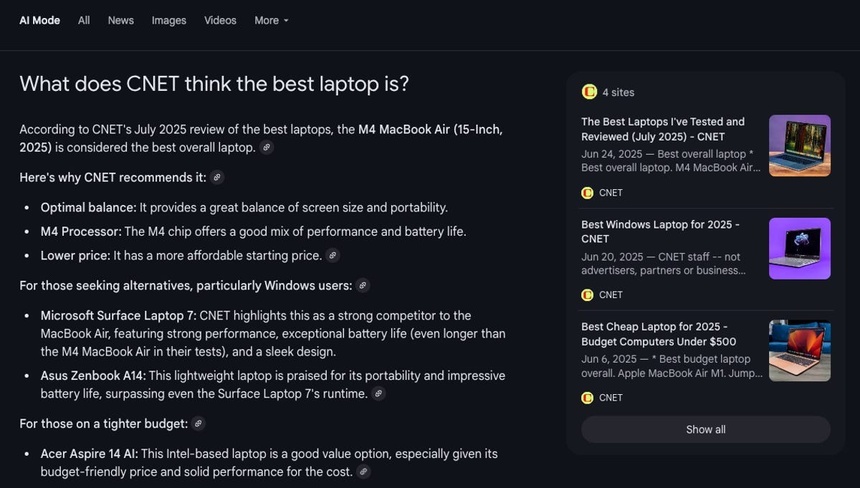The height and width of the screenshot is (488, 860).
Task: Click link icon beside 'For those on a tighter budget'
Action: [x=198, y=424]
